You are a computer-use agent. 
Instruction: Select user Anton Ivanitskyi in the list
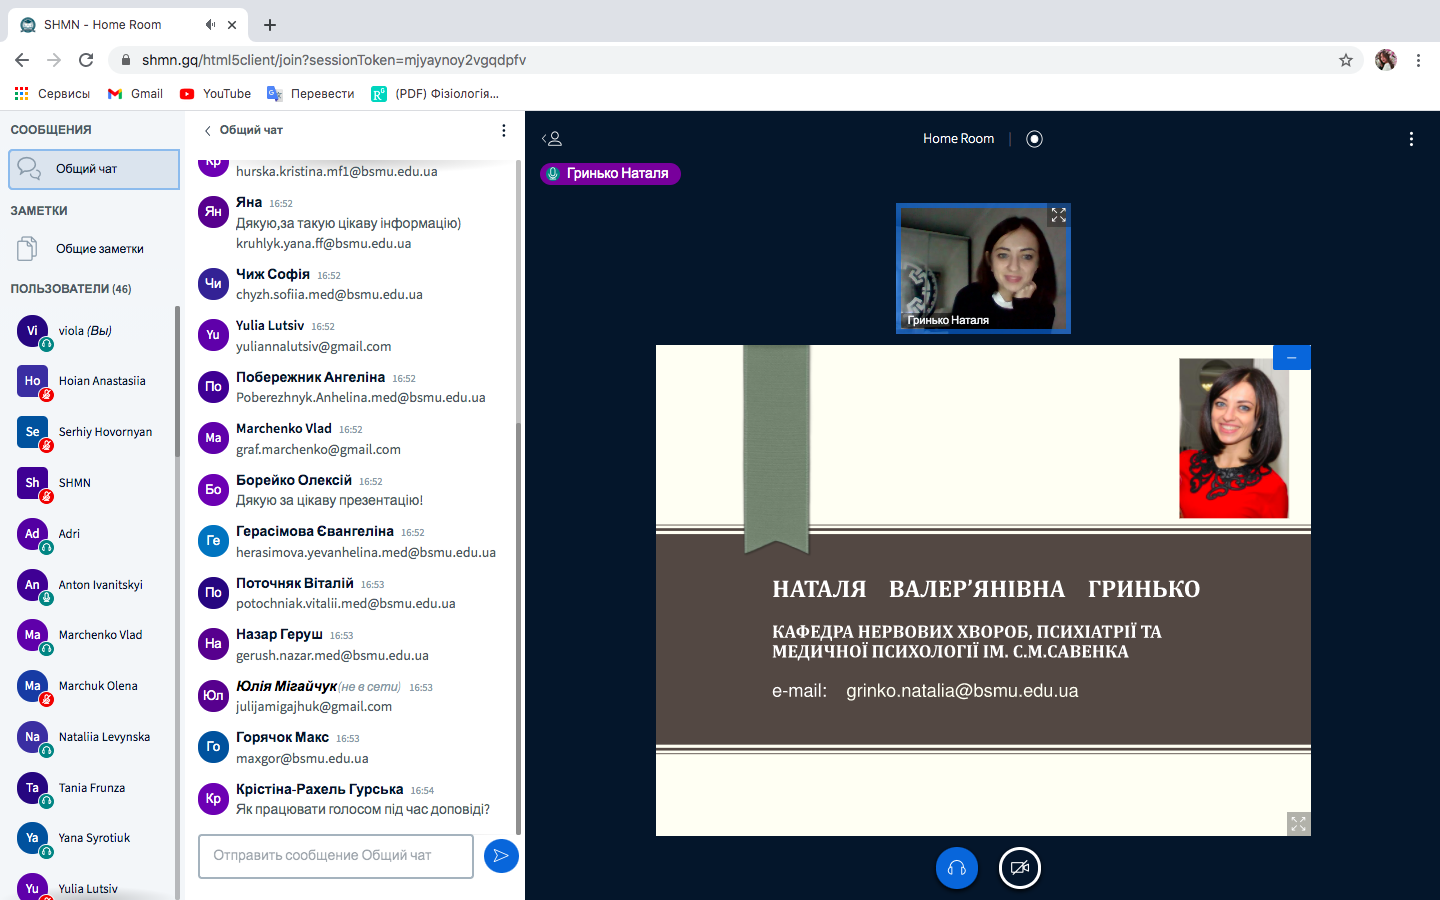tap(100, 585)
